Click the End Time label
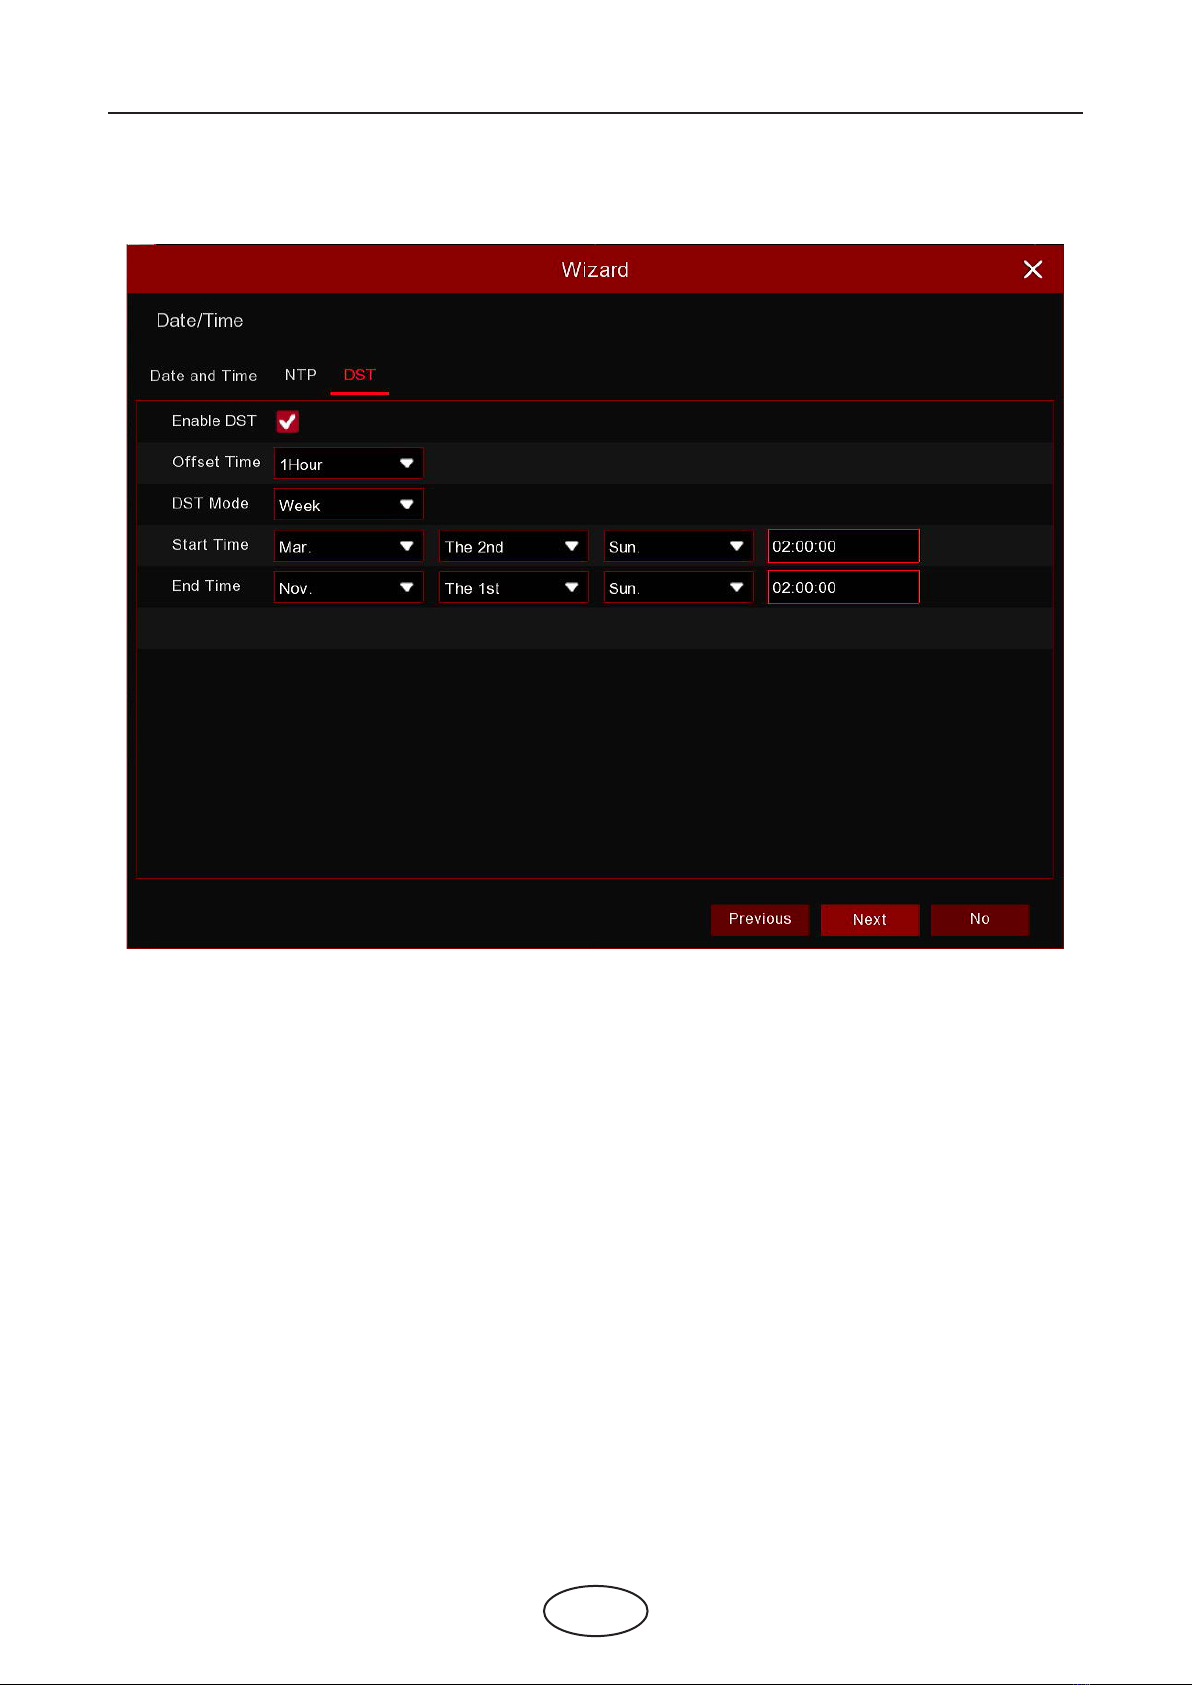Screen dimensions: 1192x1685 206,586
